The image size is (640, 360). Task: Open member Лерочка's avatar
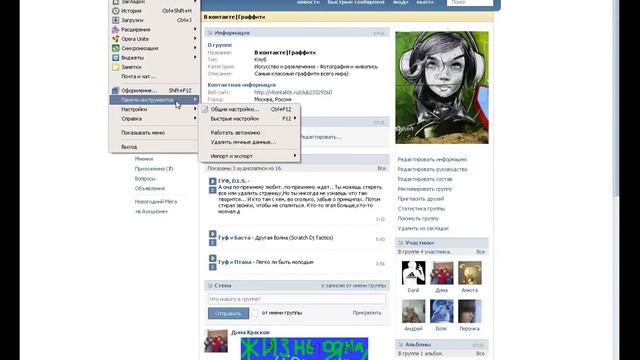tap(469, 311)
